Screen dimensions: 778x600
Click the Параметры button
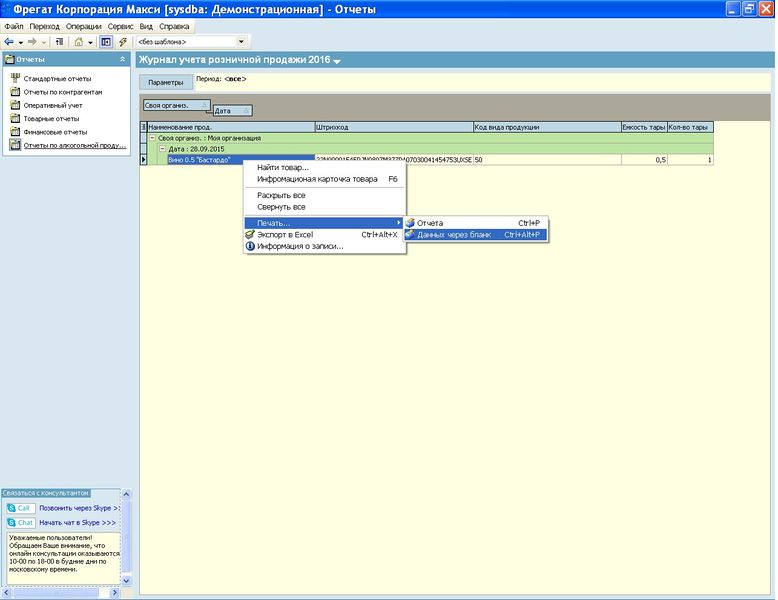[166, 82]
